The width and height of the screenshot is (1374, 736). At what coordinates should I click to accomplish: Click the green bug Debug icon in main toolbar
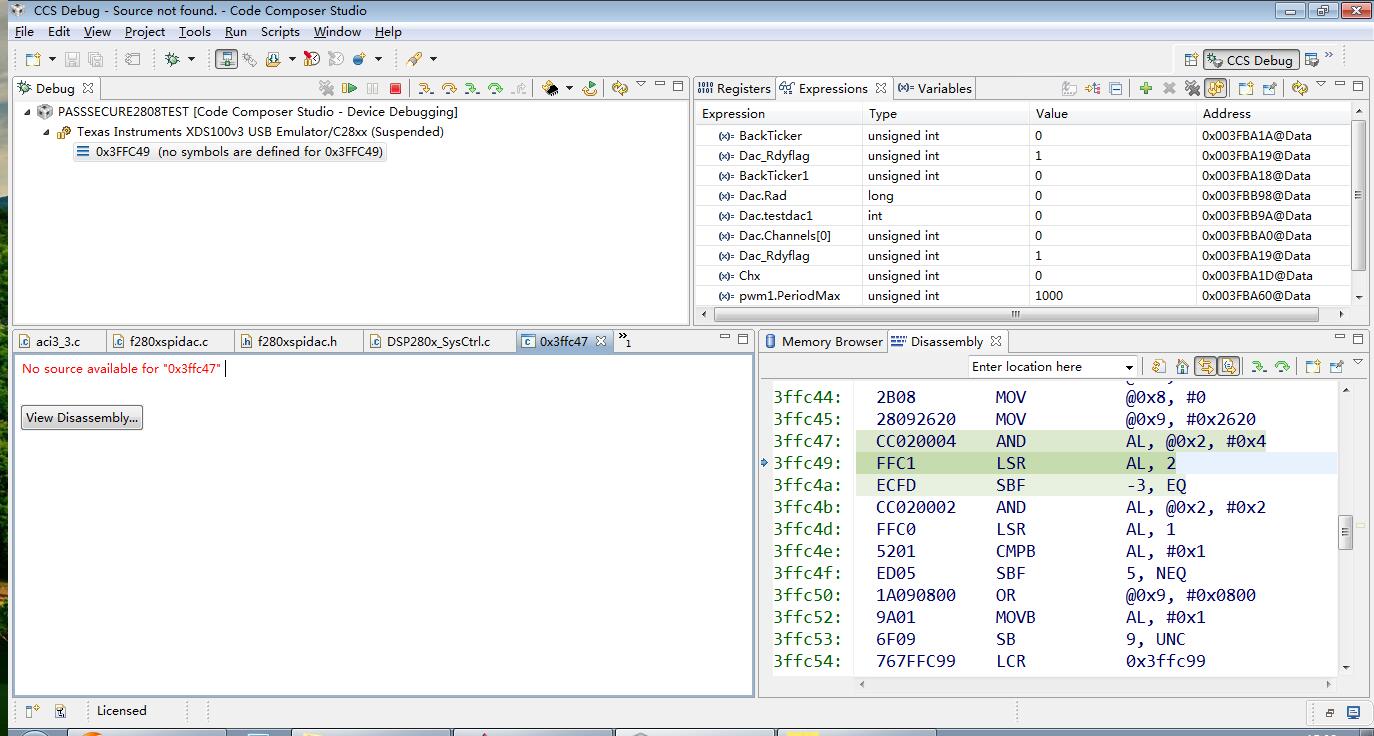click(x=172, y=59)
